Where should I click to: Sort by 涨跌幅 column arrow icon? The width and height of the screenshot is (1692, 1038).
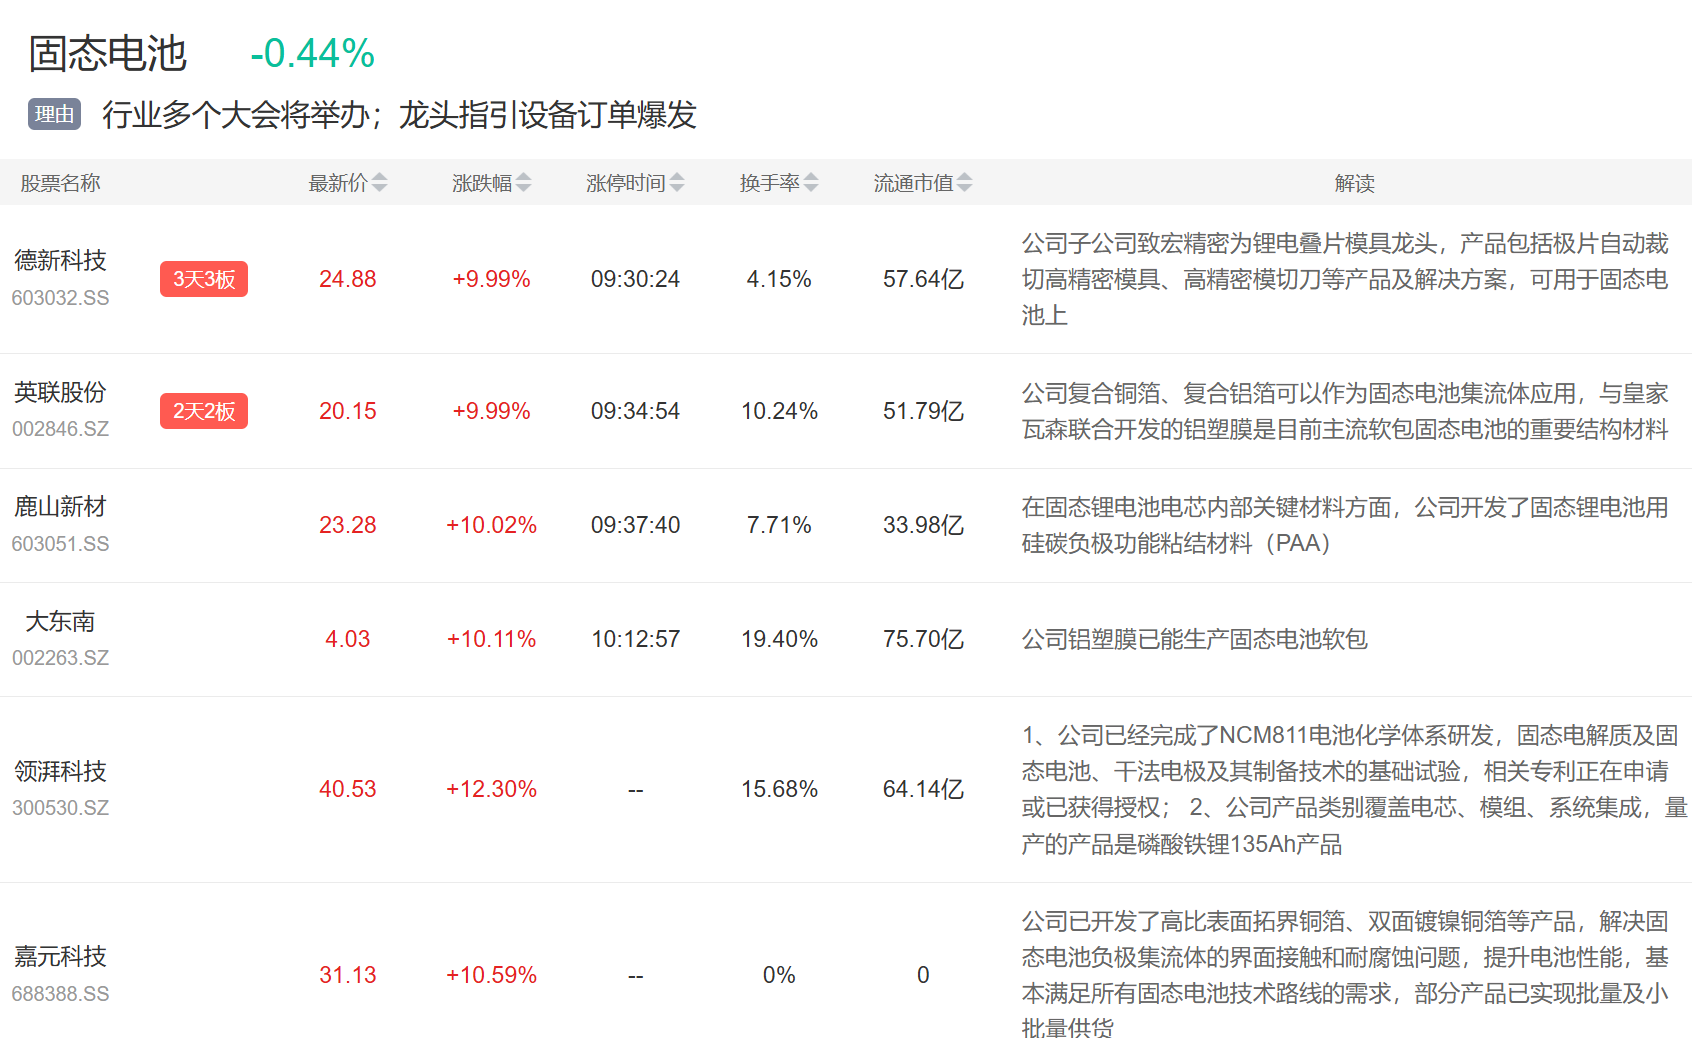[523, 183]
